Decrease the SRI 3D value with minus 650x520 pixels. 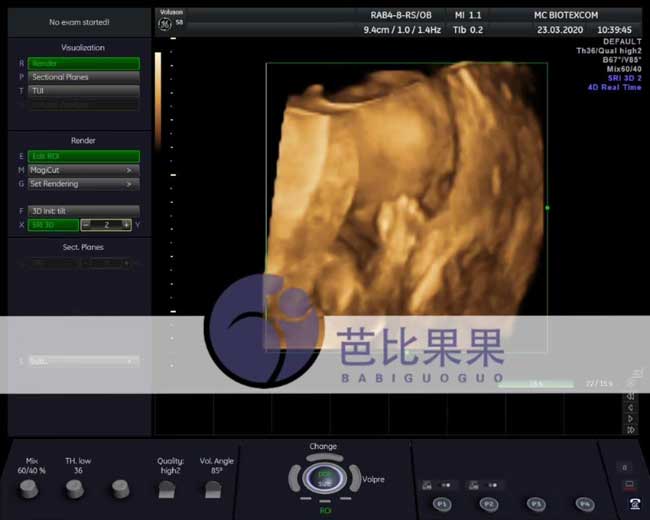[86, 225]
